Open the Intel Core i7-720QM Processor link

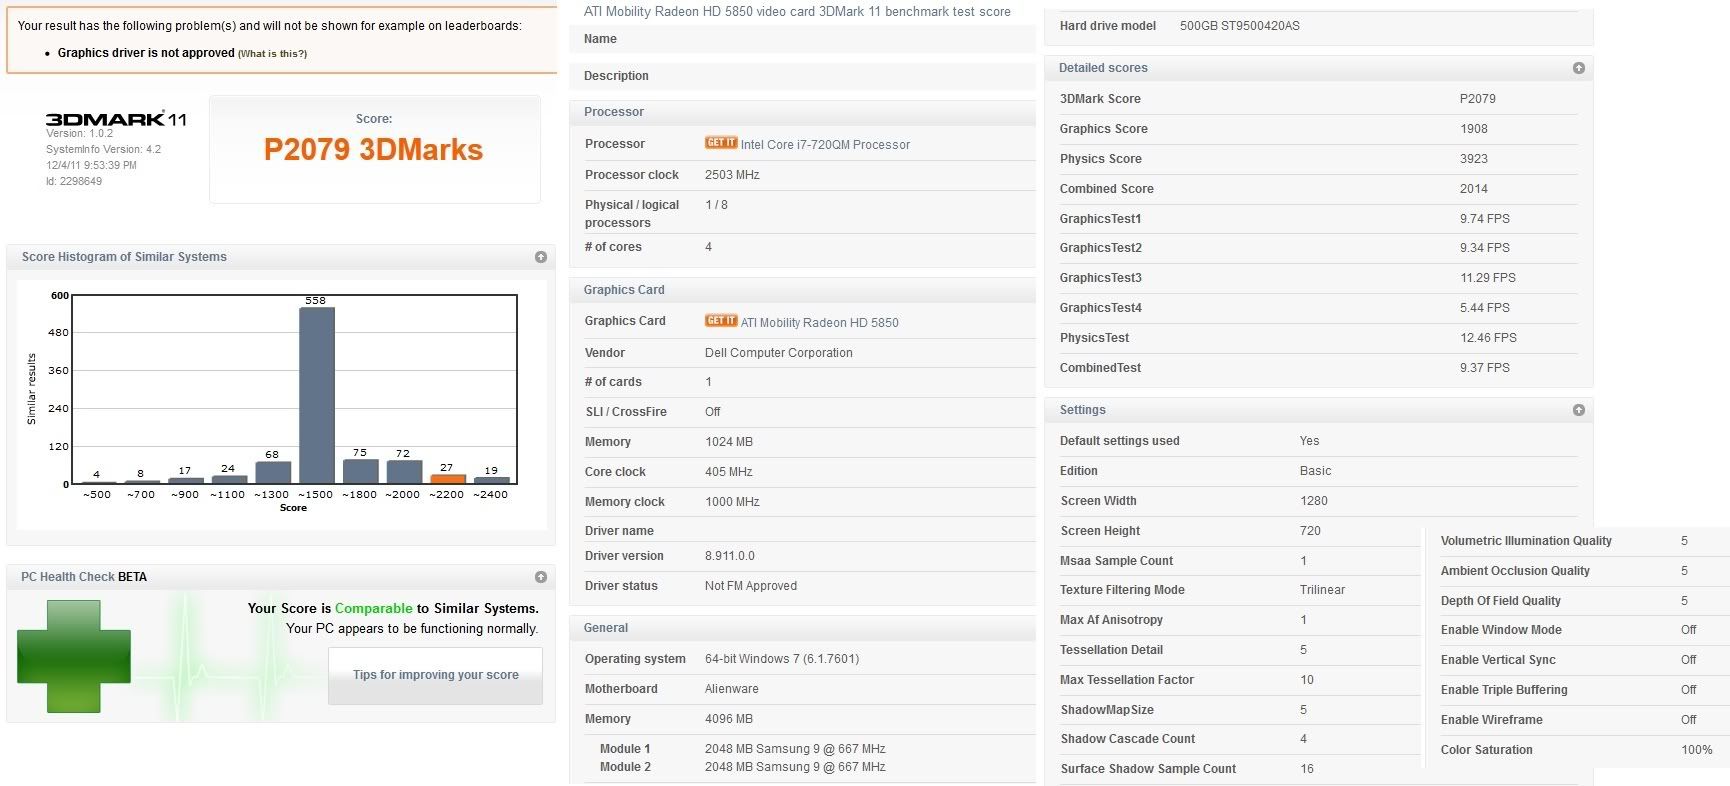(825, 145)
